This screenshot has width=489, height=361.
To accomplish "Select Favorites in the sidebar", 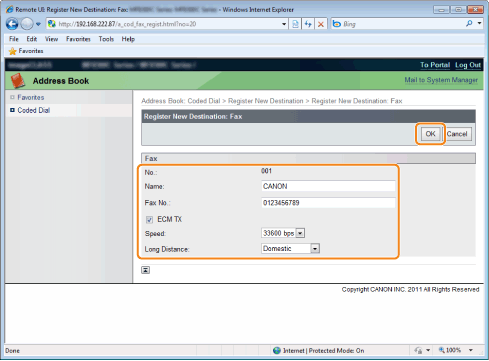I will [x=31, y=97].
